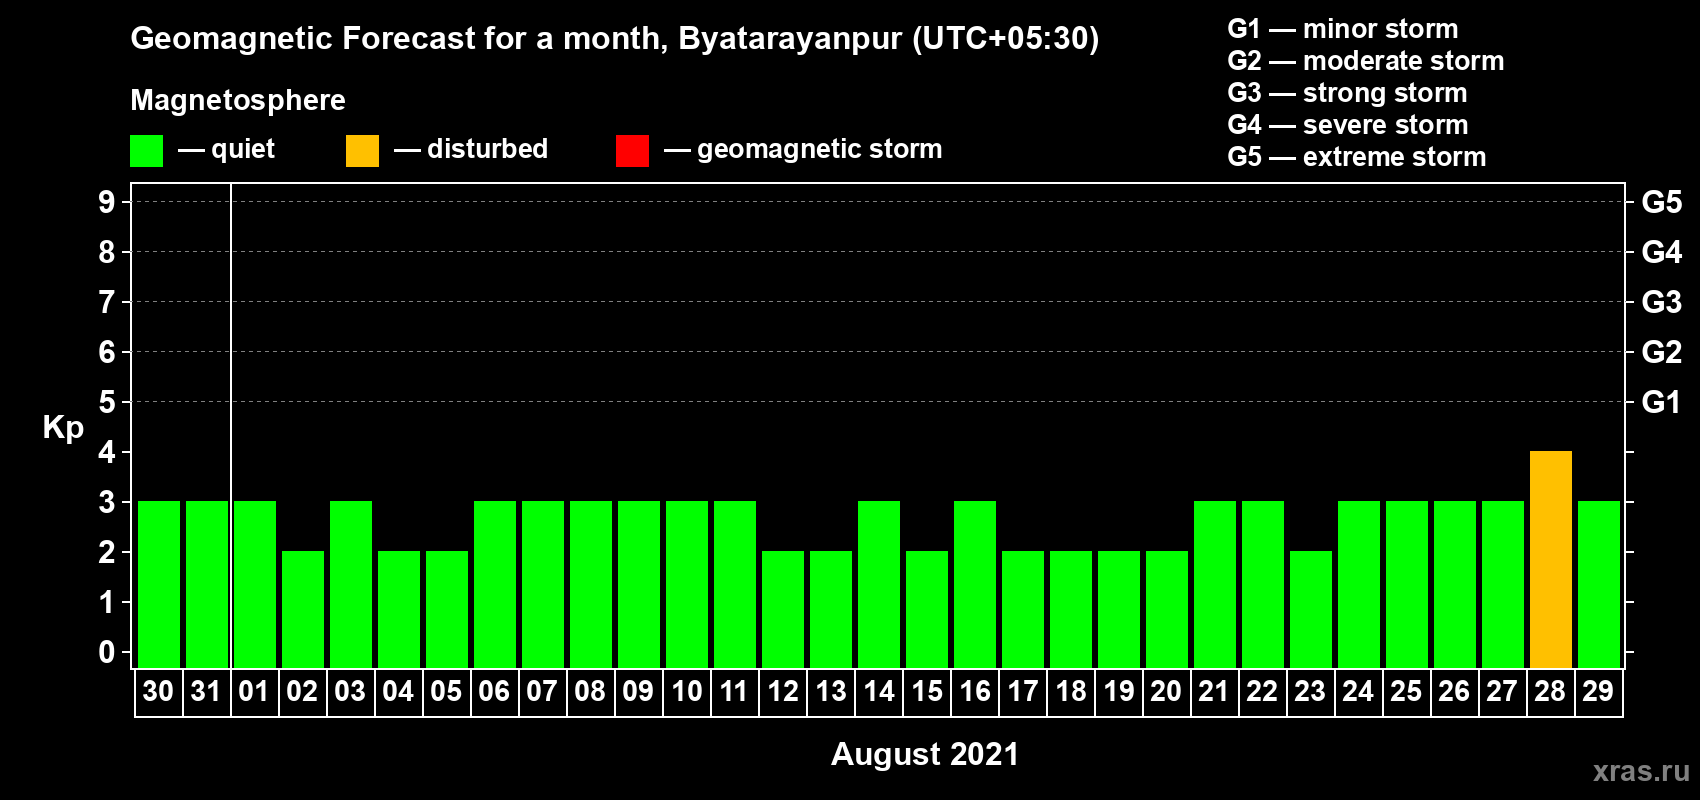Viewport: 1700px width, 800px height.
Task: Click the date label 01
Action: [254, 692]
